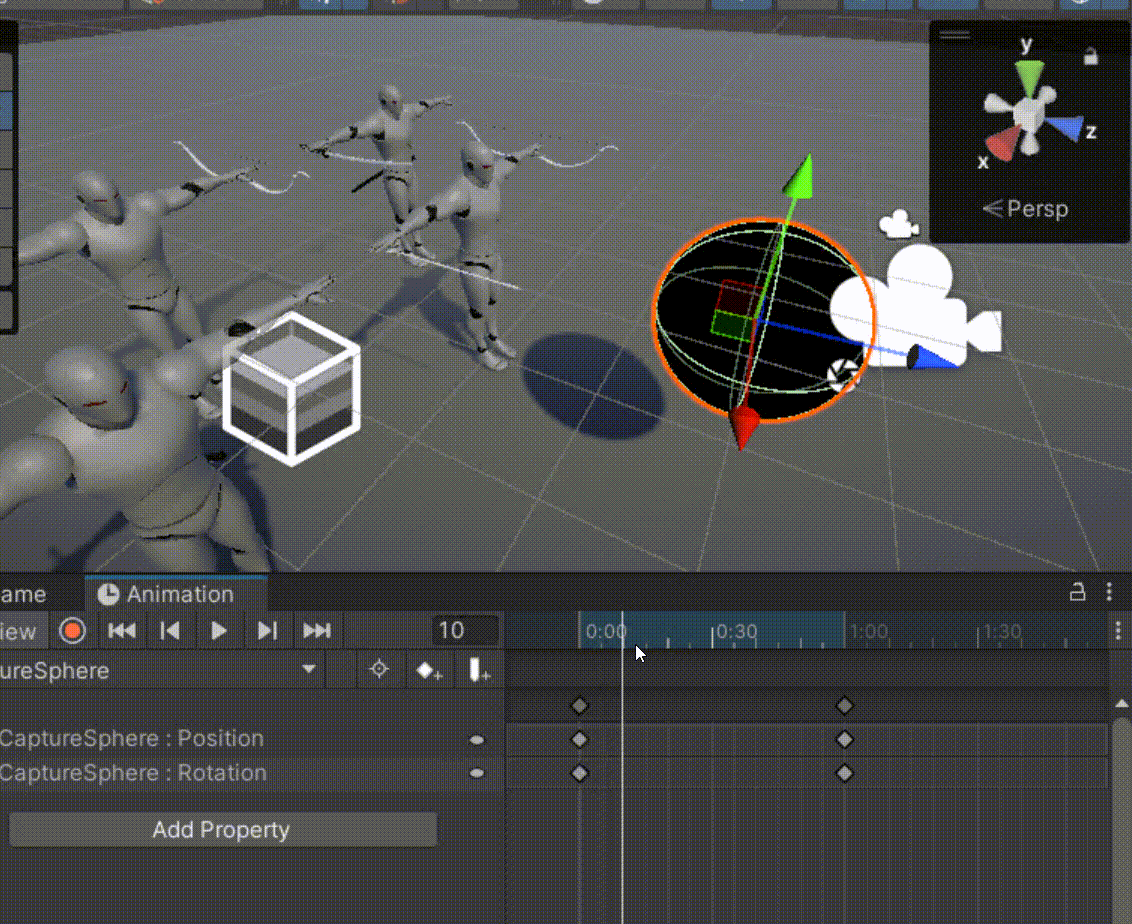The width and height of the screenshot is (1132, 924).
Task: Open the timeline area three-dot menu
Action: 1118,630
